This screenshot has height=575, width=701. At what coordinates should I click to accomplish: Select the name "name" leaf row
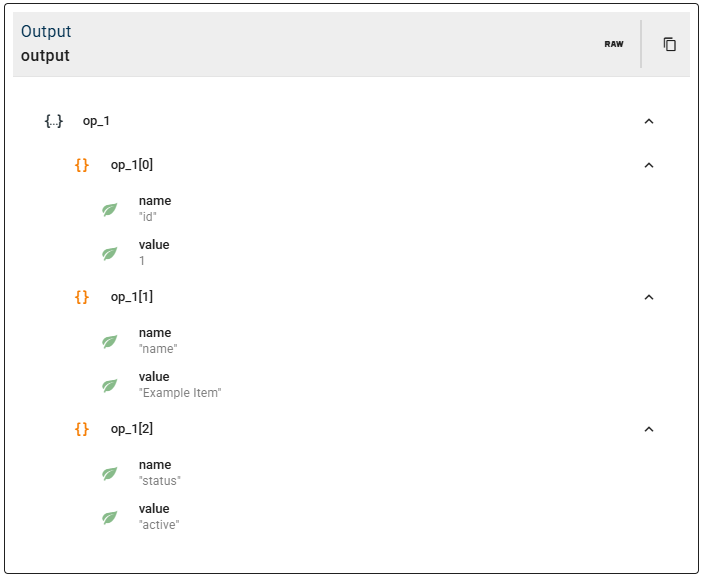157,341
